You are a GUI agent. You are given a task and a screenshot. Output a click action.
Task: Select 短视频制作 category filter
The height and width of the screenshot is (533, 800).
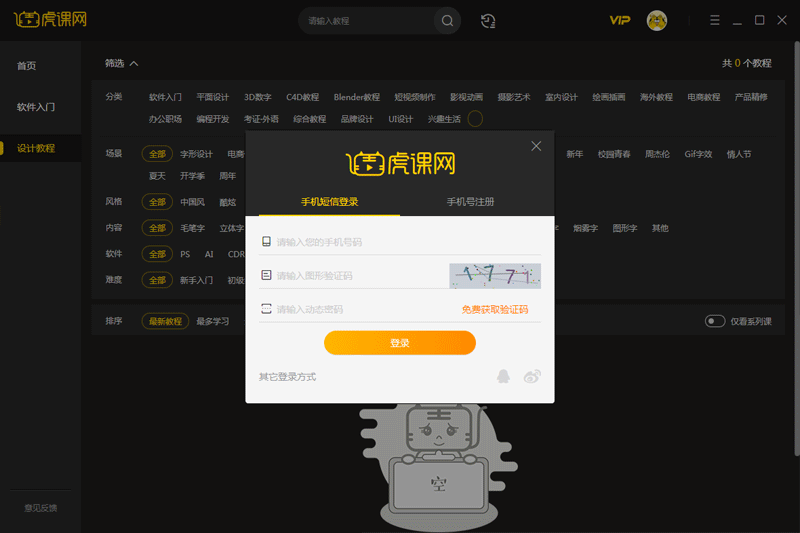pyautogui.click(x=415, y=97)
